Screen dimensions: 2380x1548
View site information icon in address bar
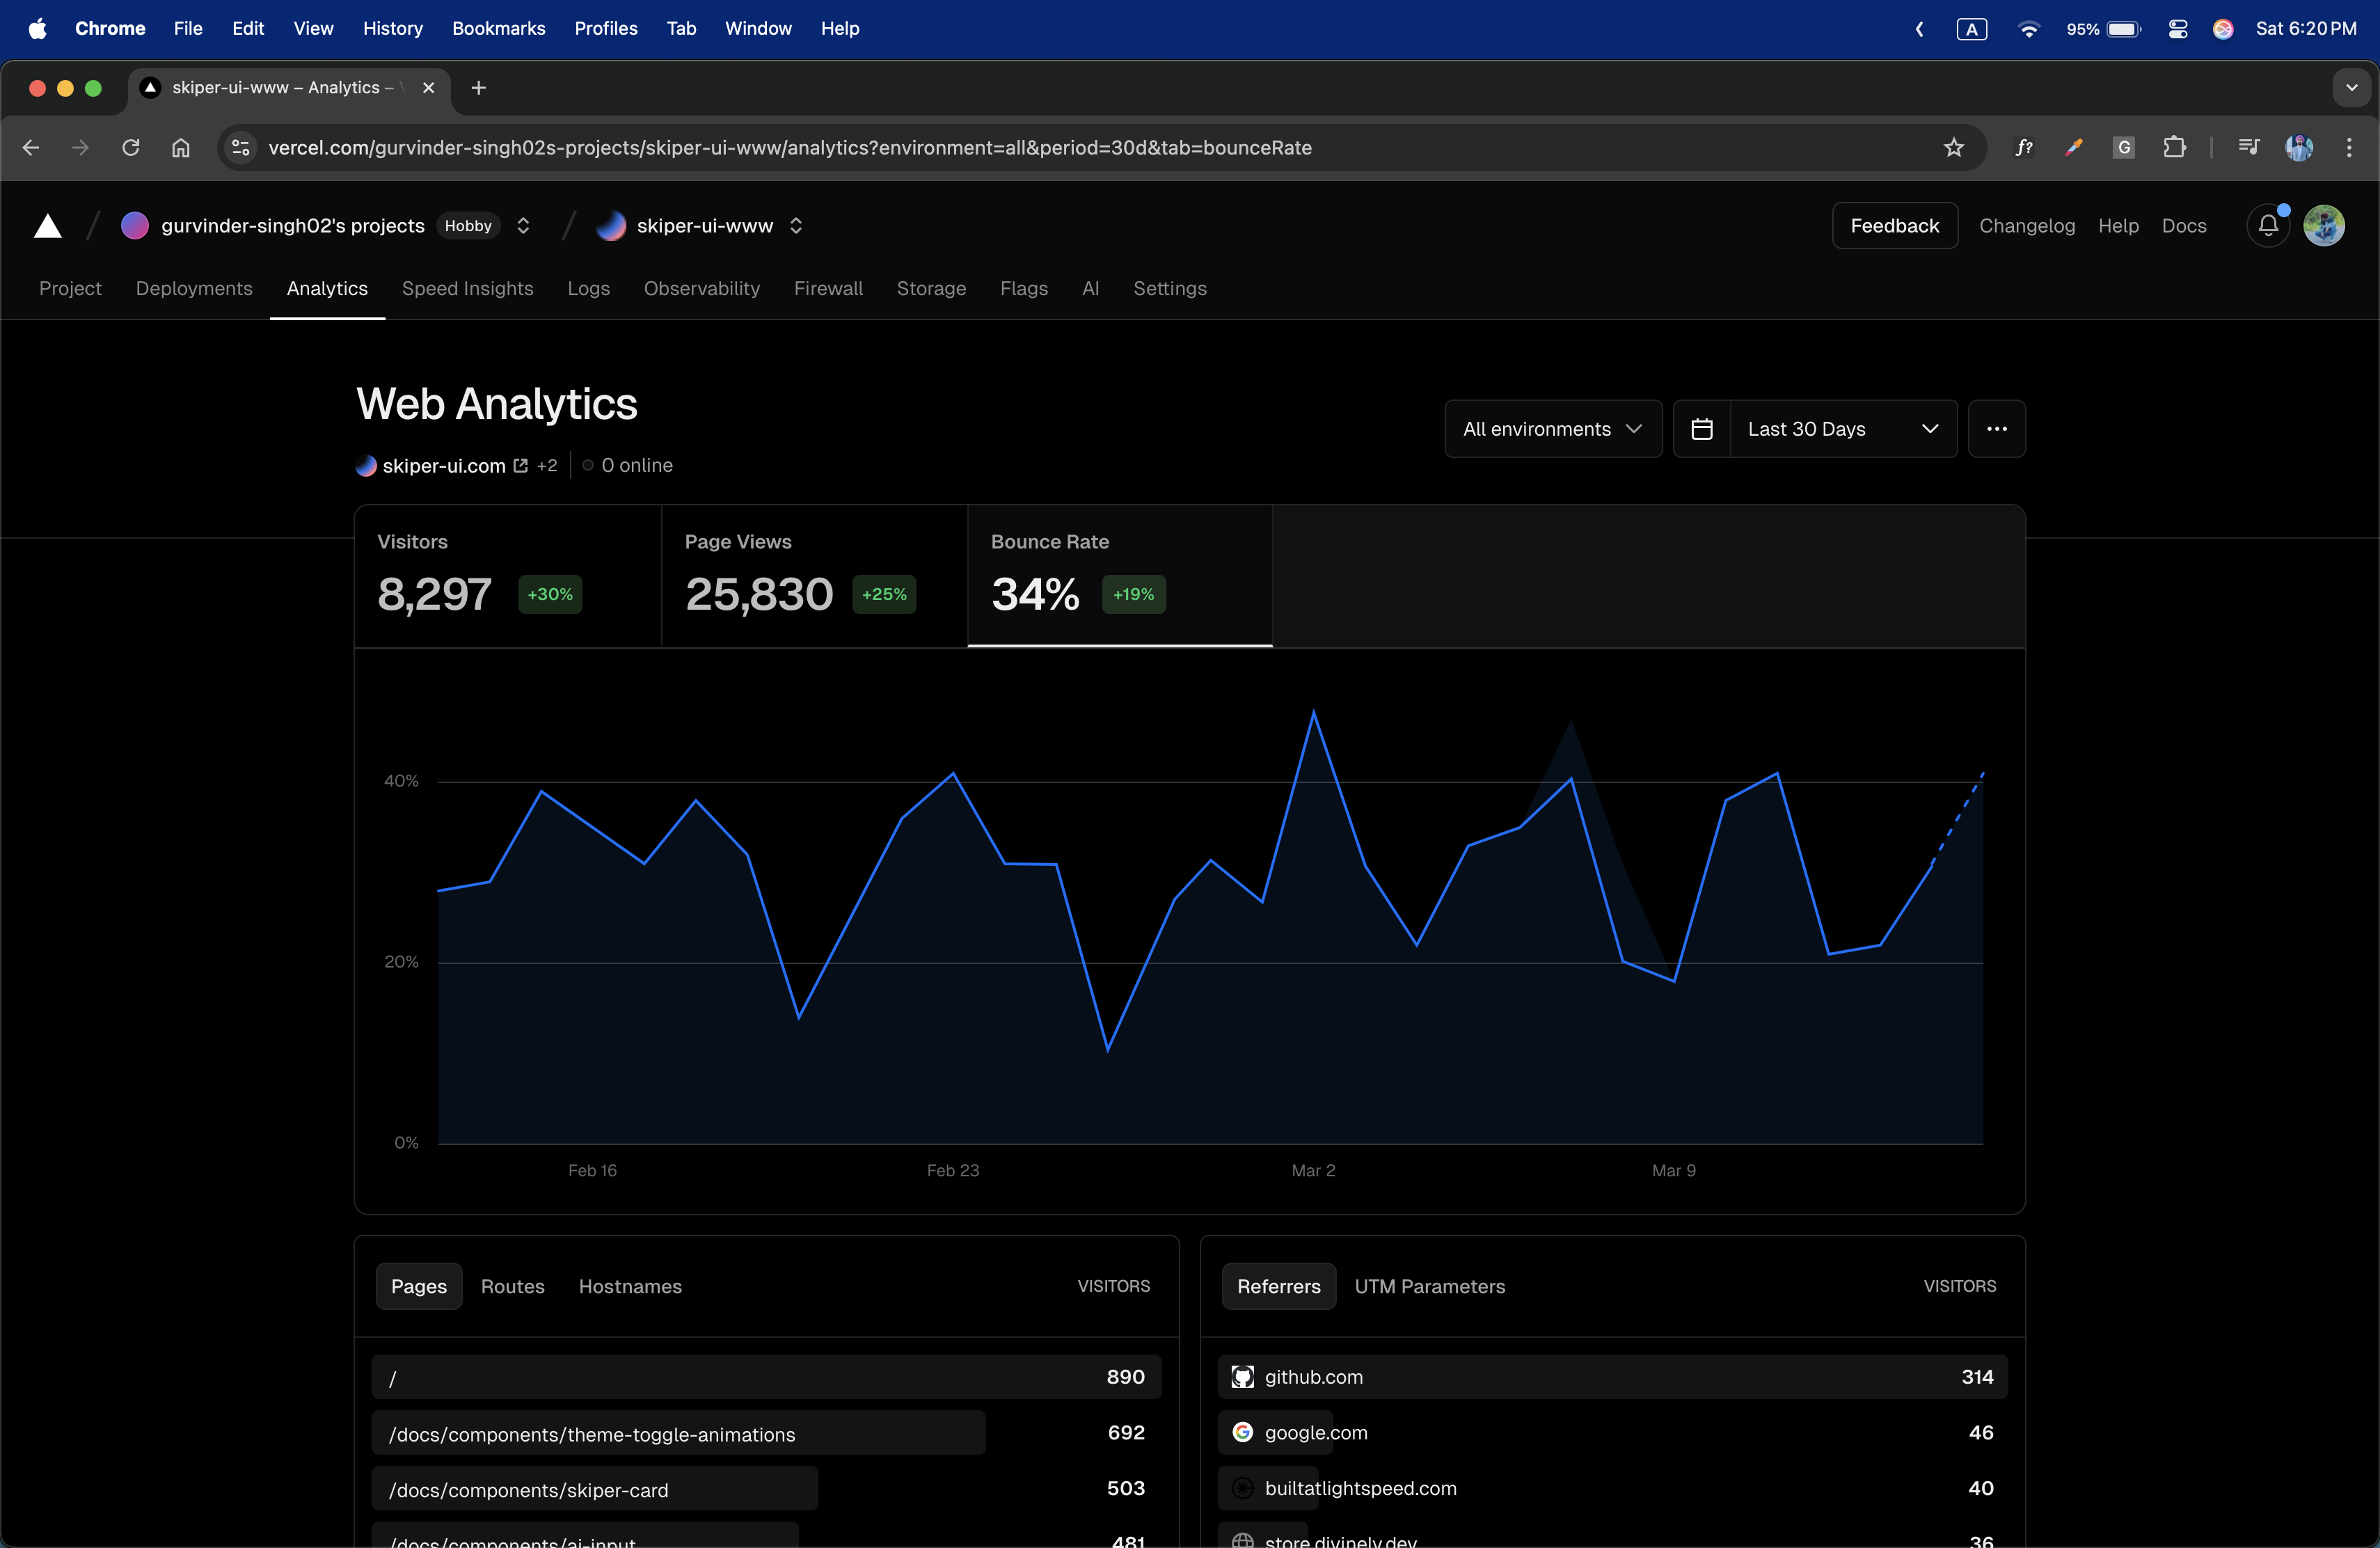pyautogui.click(x=240, y=148)
